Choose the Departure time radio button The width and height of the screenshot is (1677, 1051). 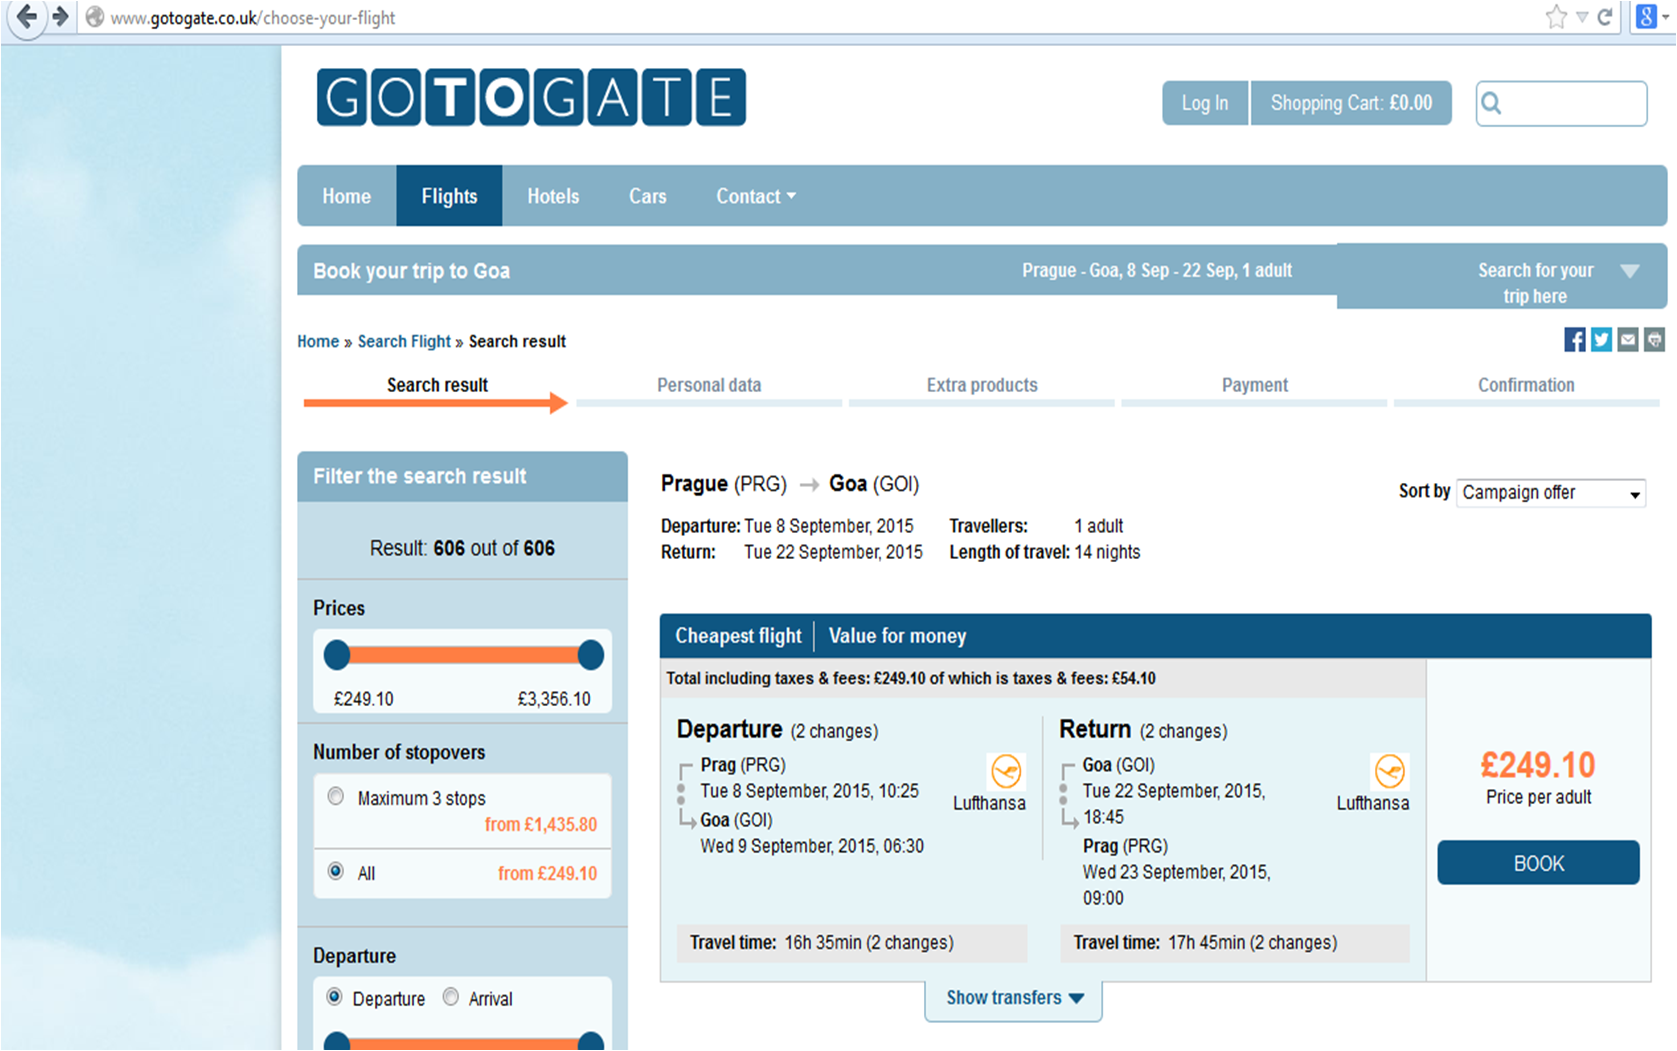335,997
